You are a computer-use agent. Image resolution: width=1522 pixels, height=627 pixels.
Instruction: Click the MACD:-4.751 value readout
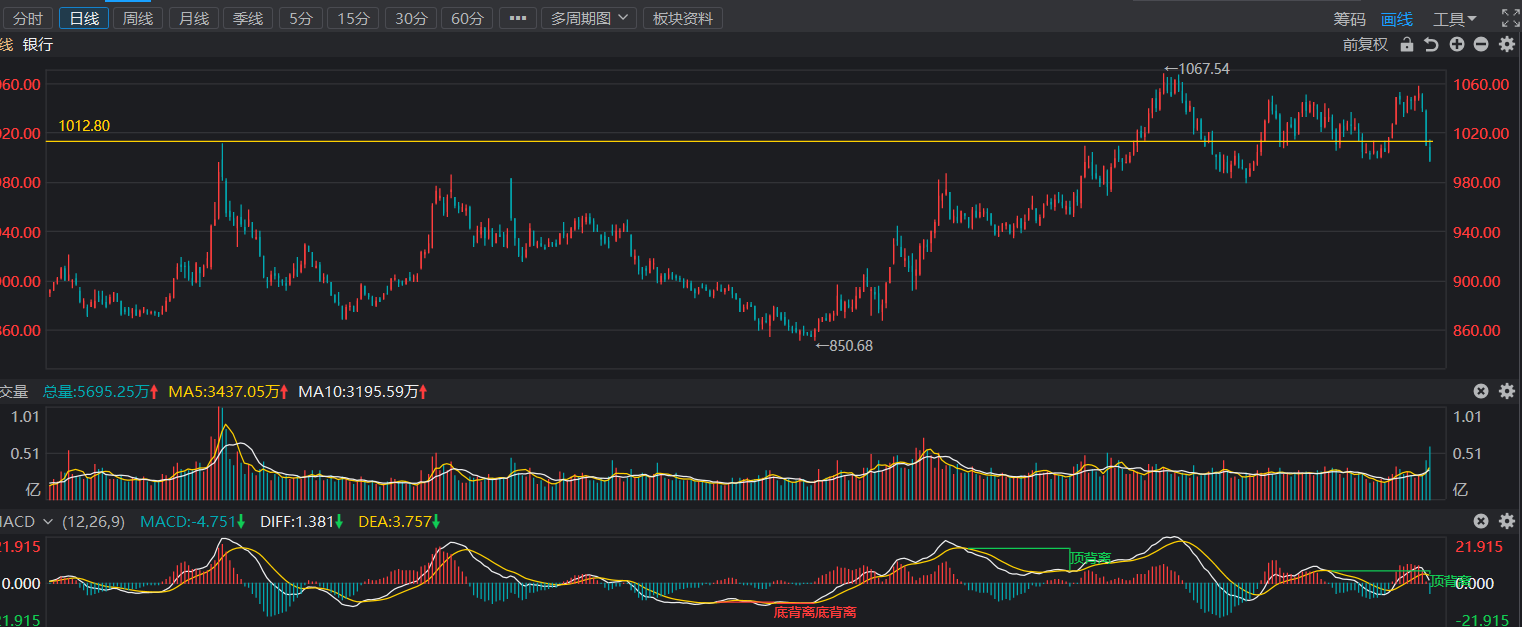pos(192,521)
